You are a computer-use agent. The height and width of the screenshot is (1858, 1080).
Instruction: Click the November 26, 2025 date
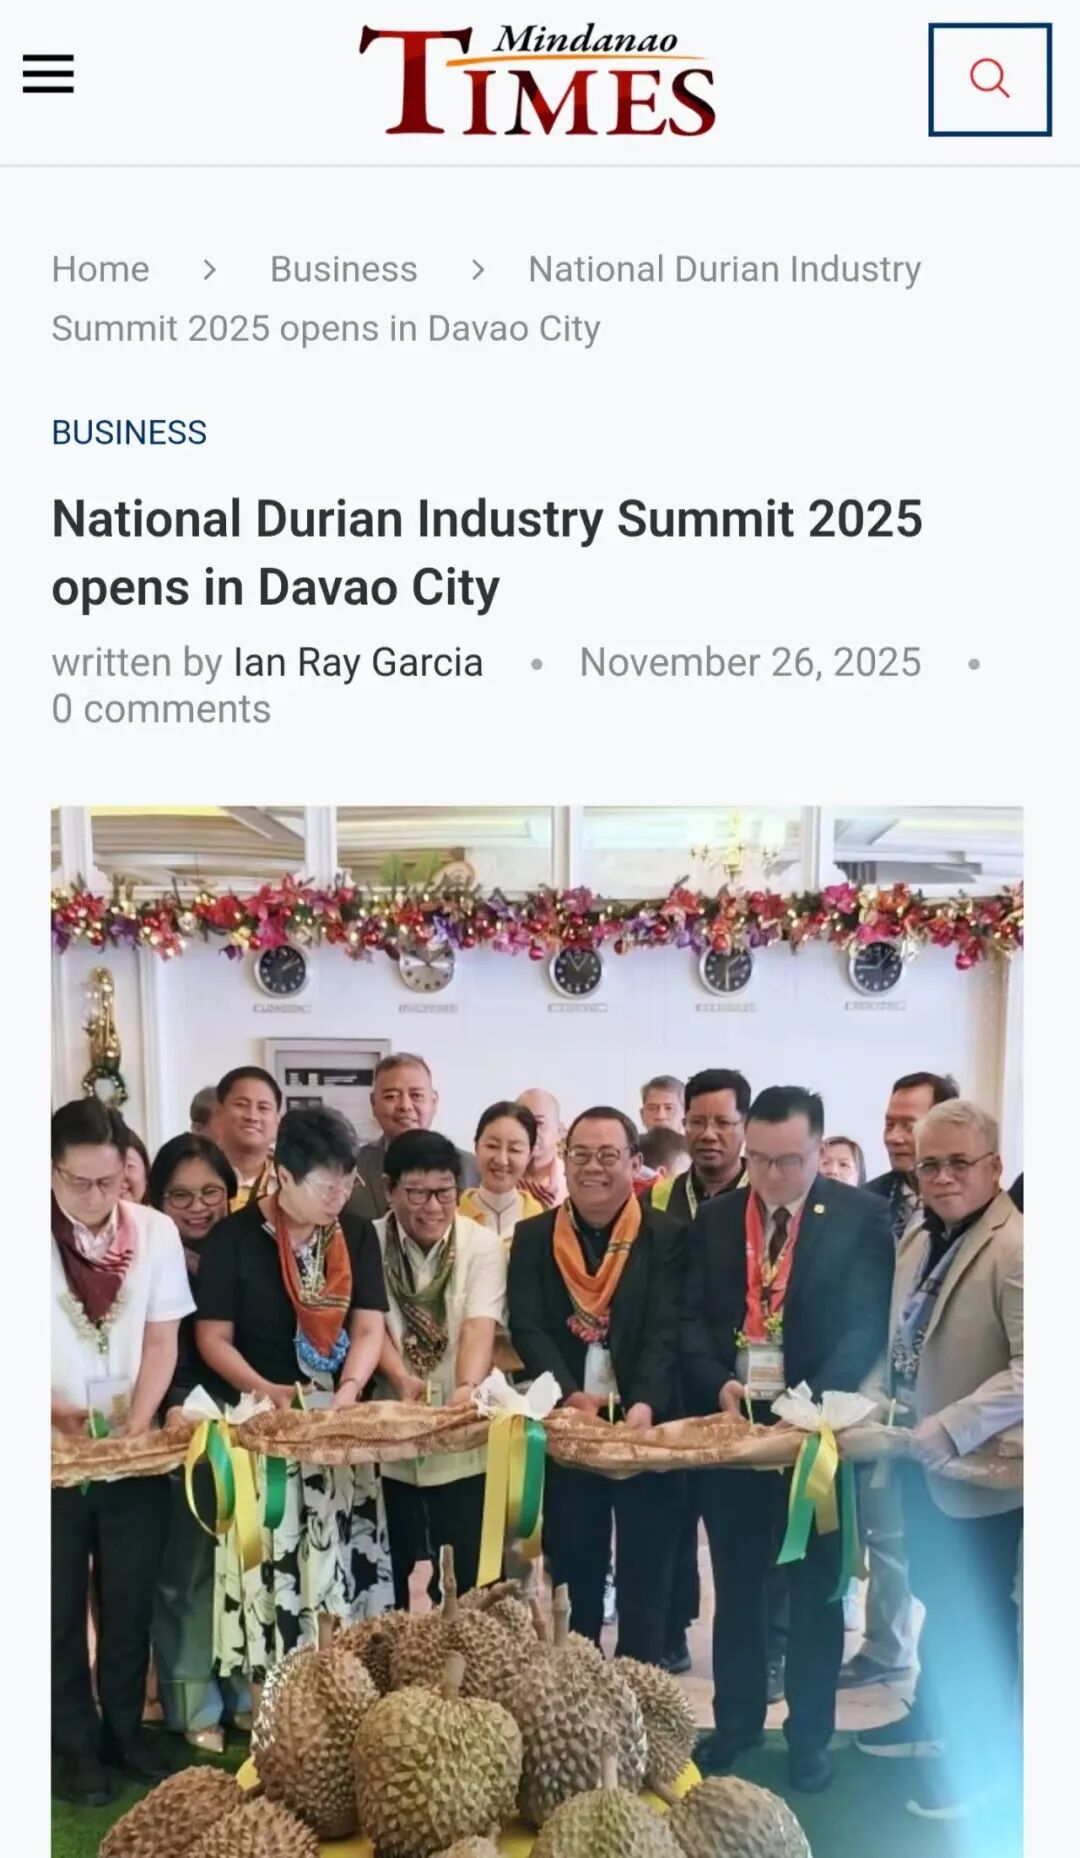[x=750, y=662]
